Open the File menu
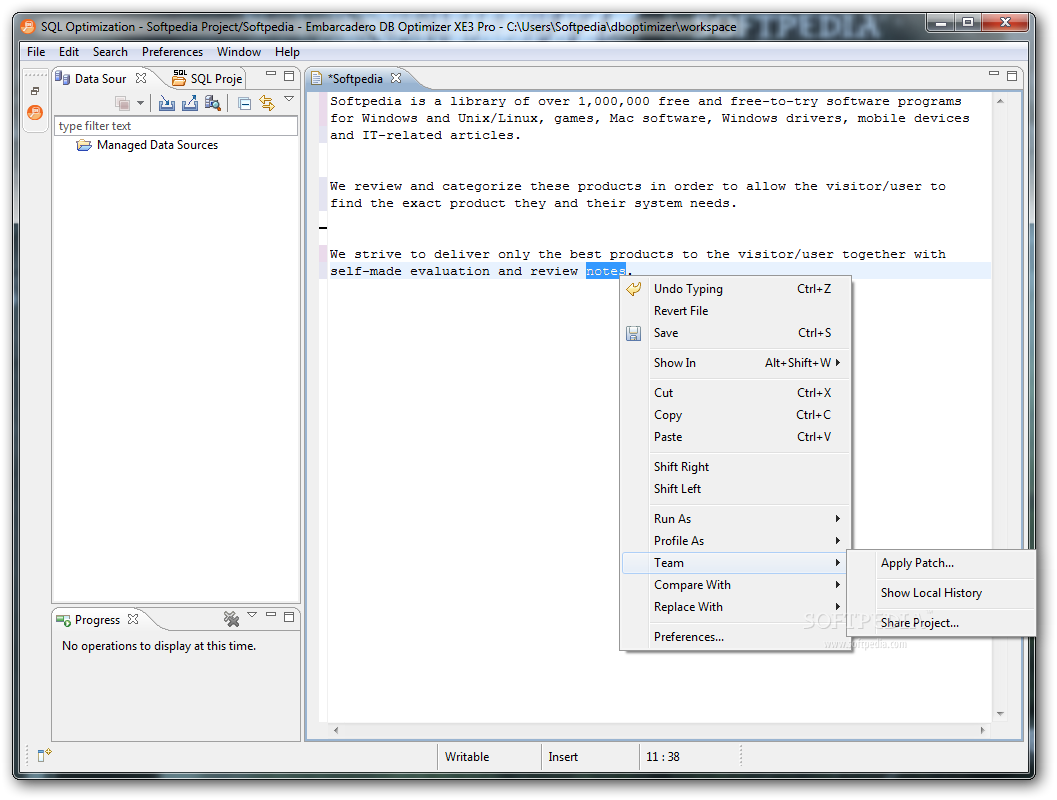Viewport: 1057px width, 800px height. 36,52
